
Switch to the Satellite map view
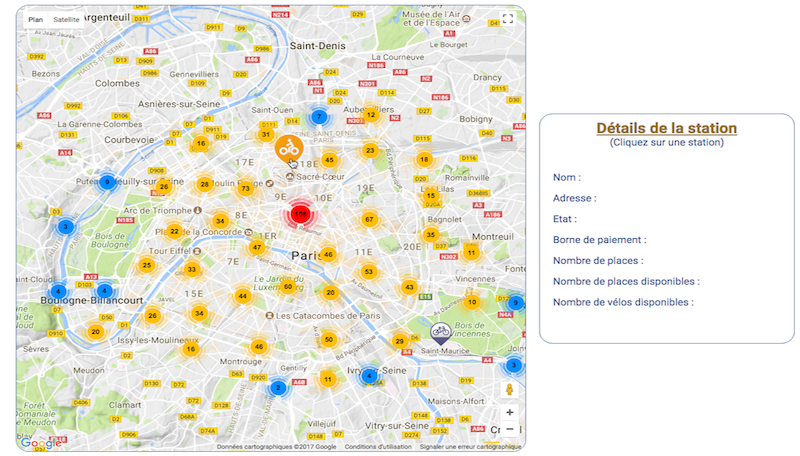click(67, 19)
